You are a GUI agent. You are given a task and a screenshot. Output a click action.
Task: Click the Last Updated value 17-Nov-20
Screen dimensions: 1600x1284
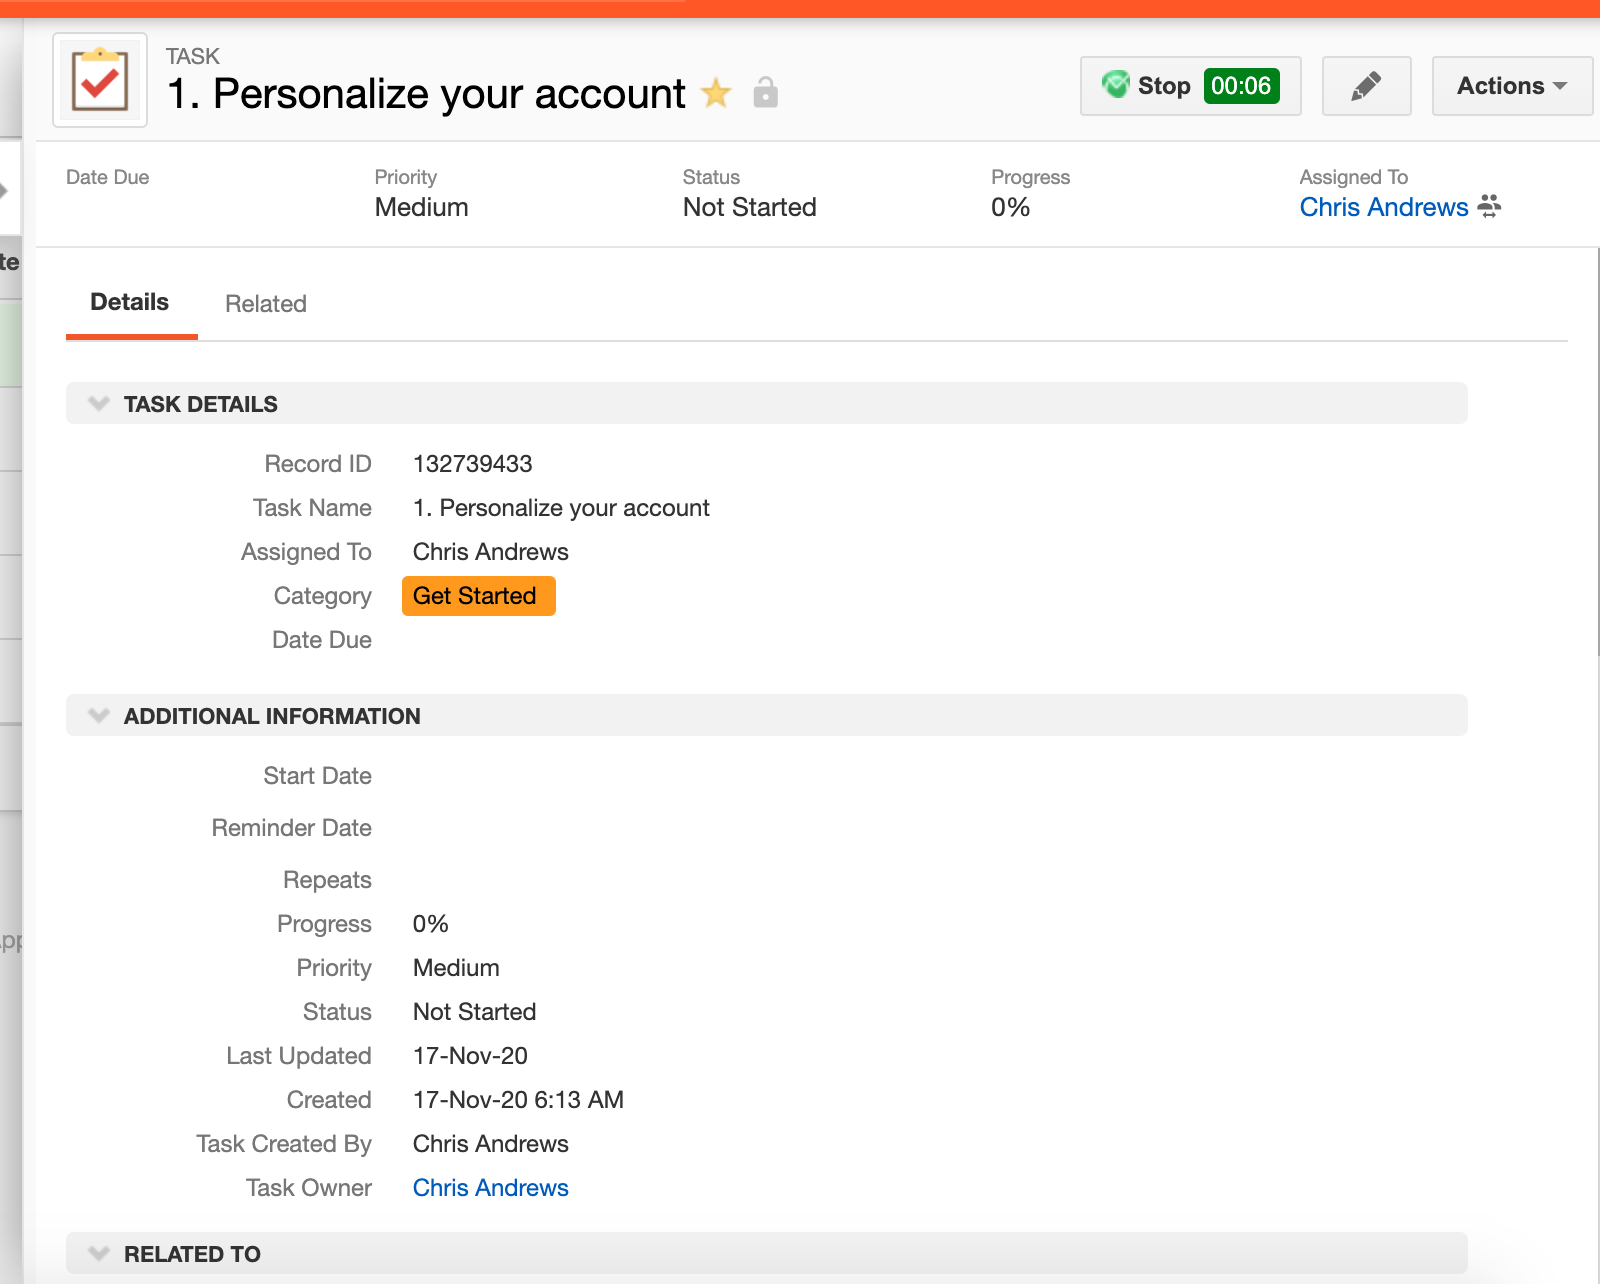[470, 1056]
